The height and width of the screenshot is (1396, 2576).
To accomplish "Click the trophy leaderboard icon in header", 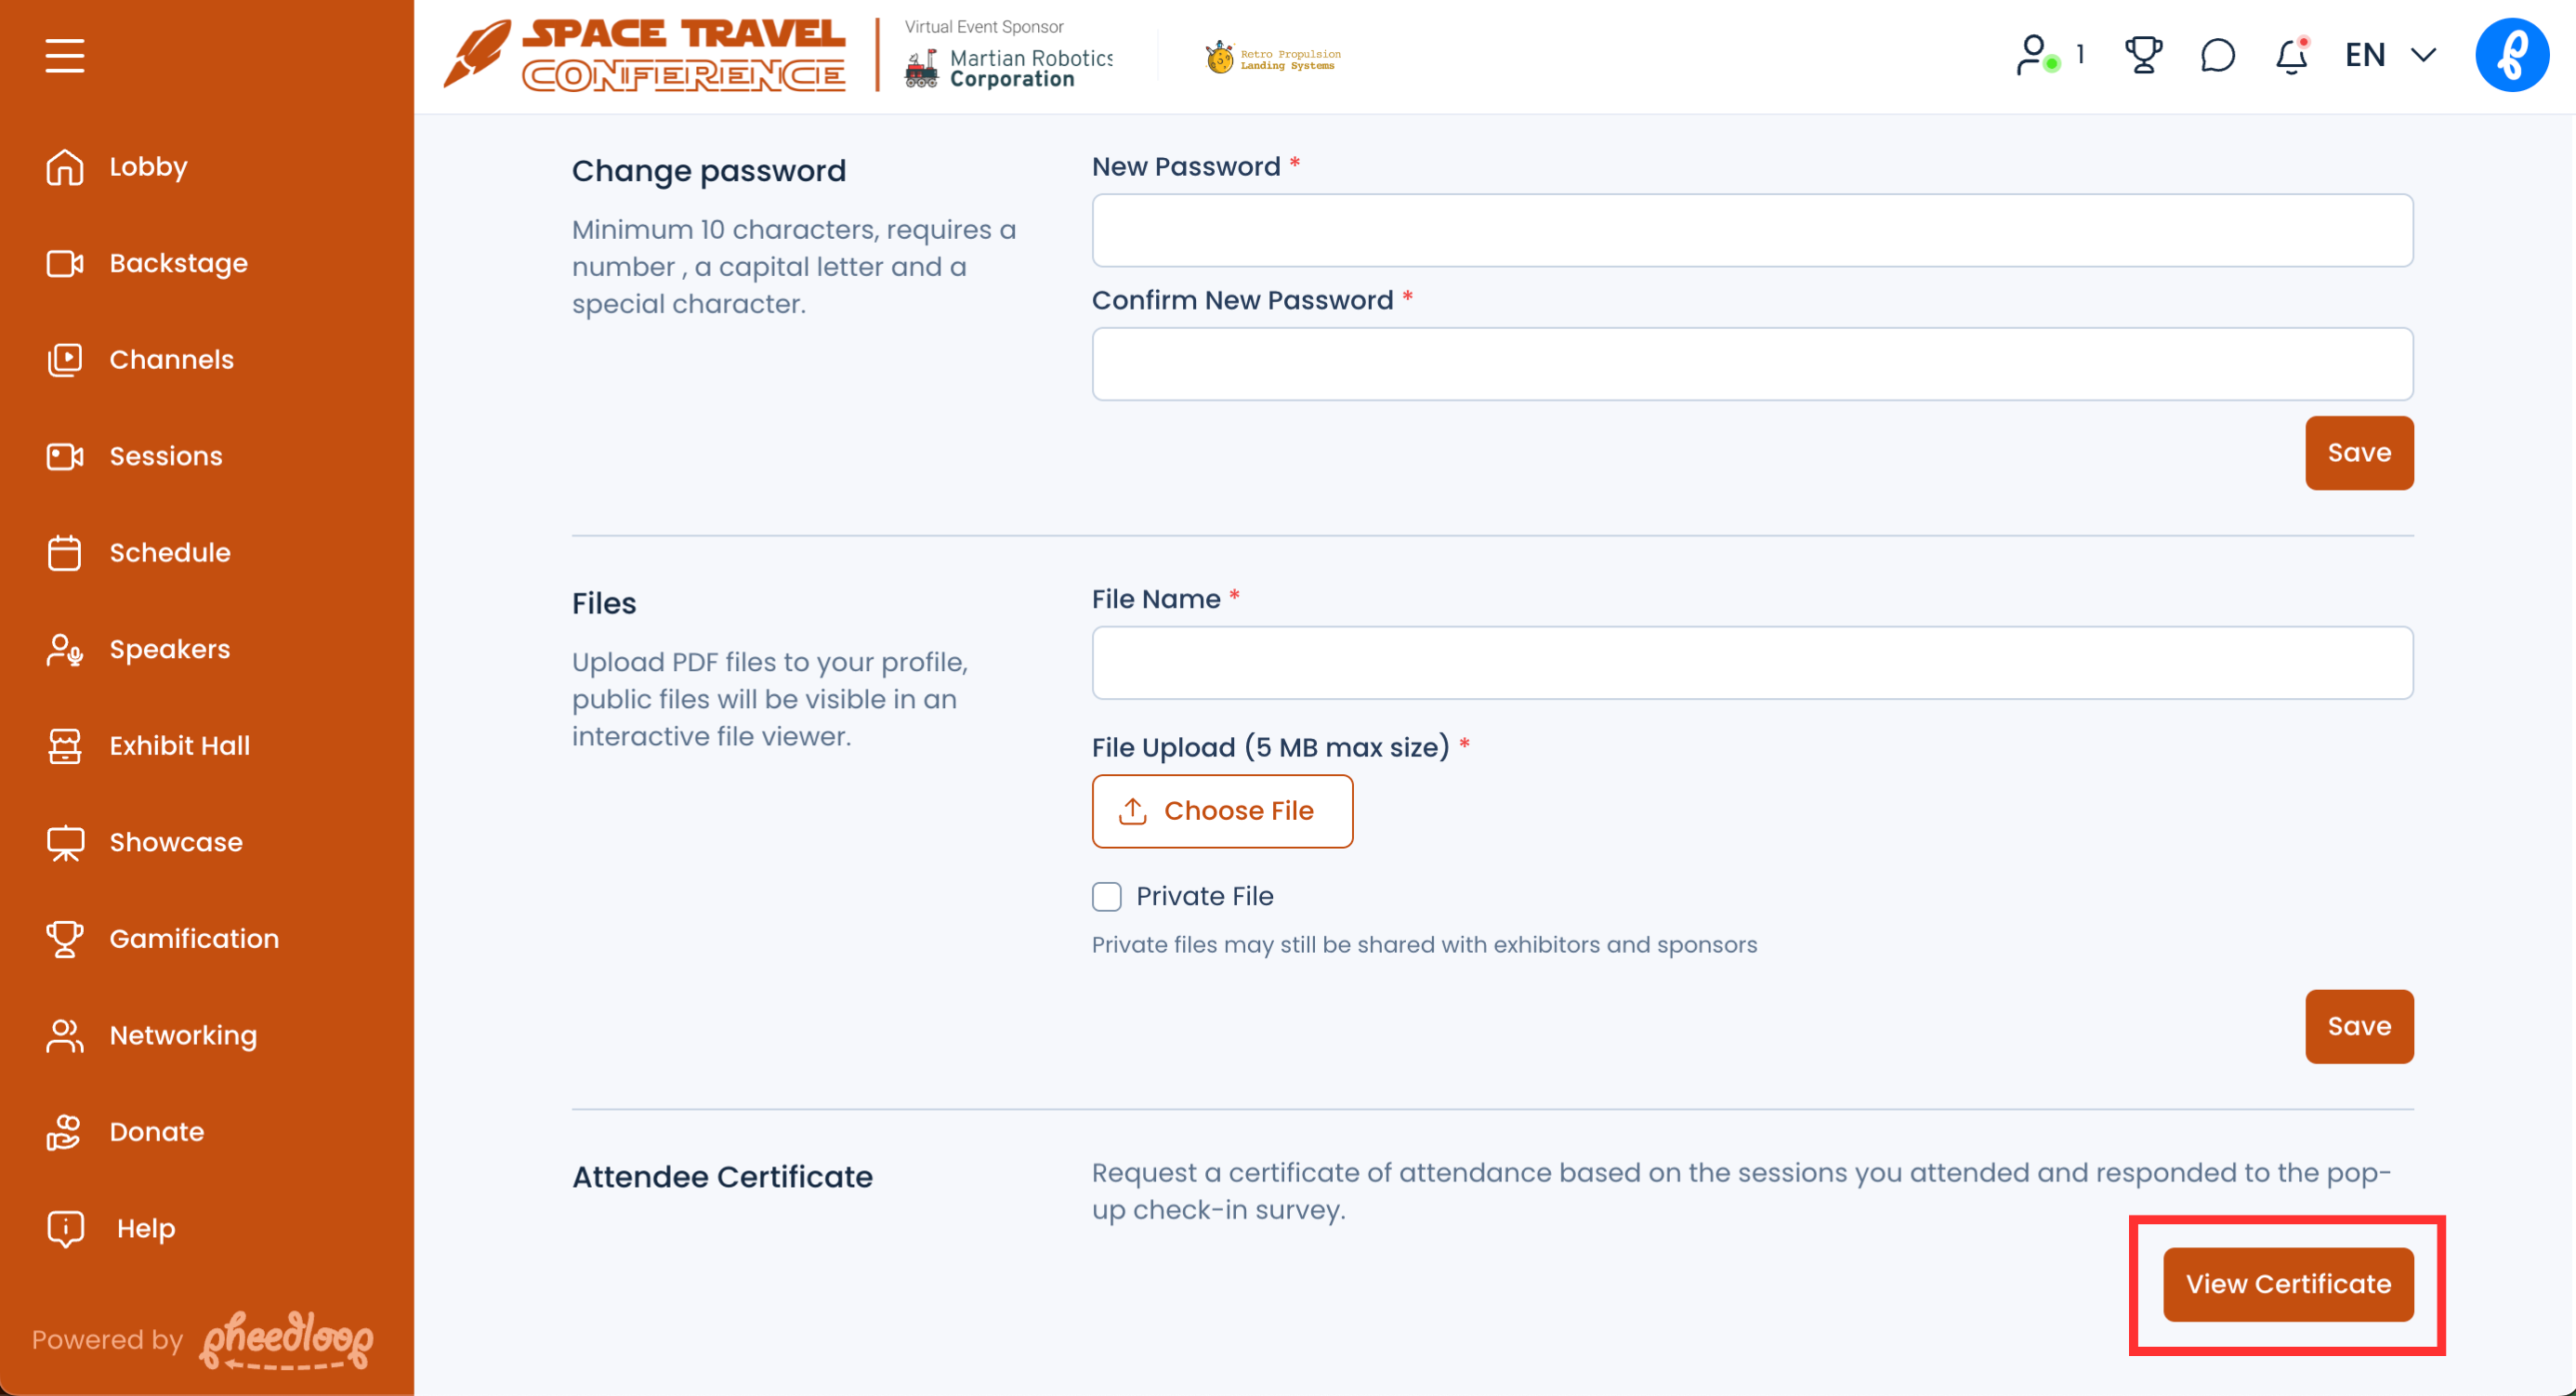I will (2142, 55).
